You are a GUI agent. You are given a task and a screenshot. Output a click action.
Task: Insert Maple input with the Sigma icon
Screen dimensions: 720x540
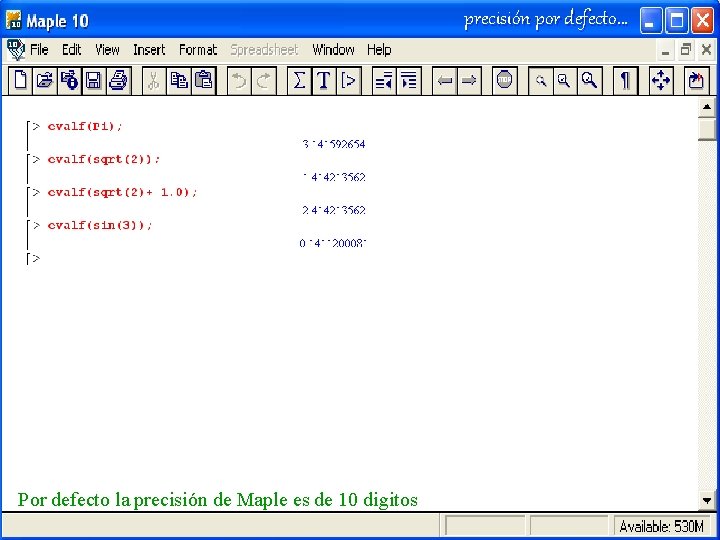[x=299, y=81]
